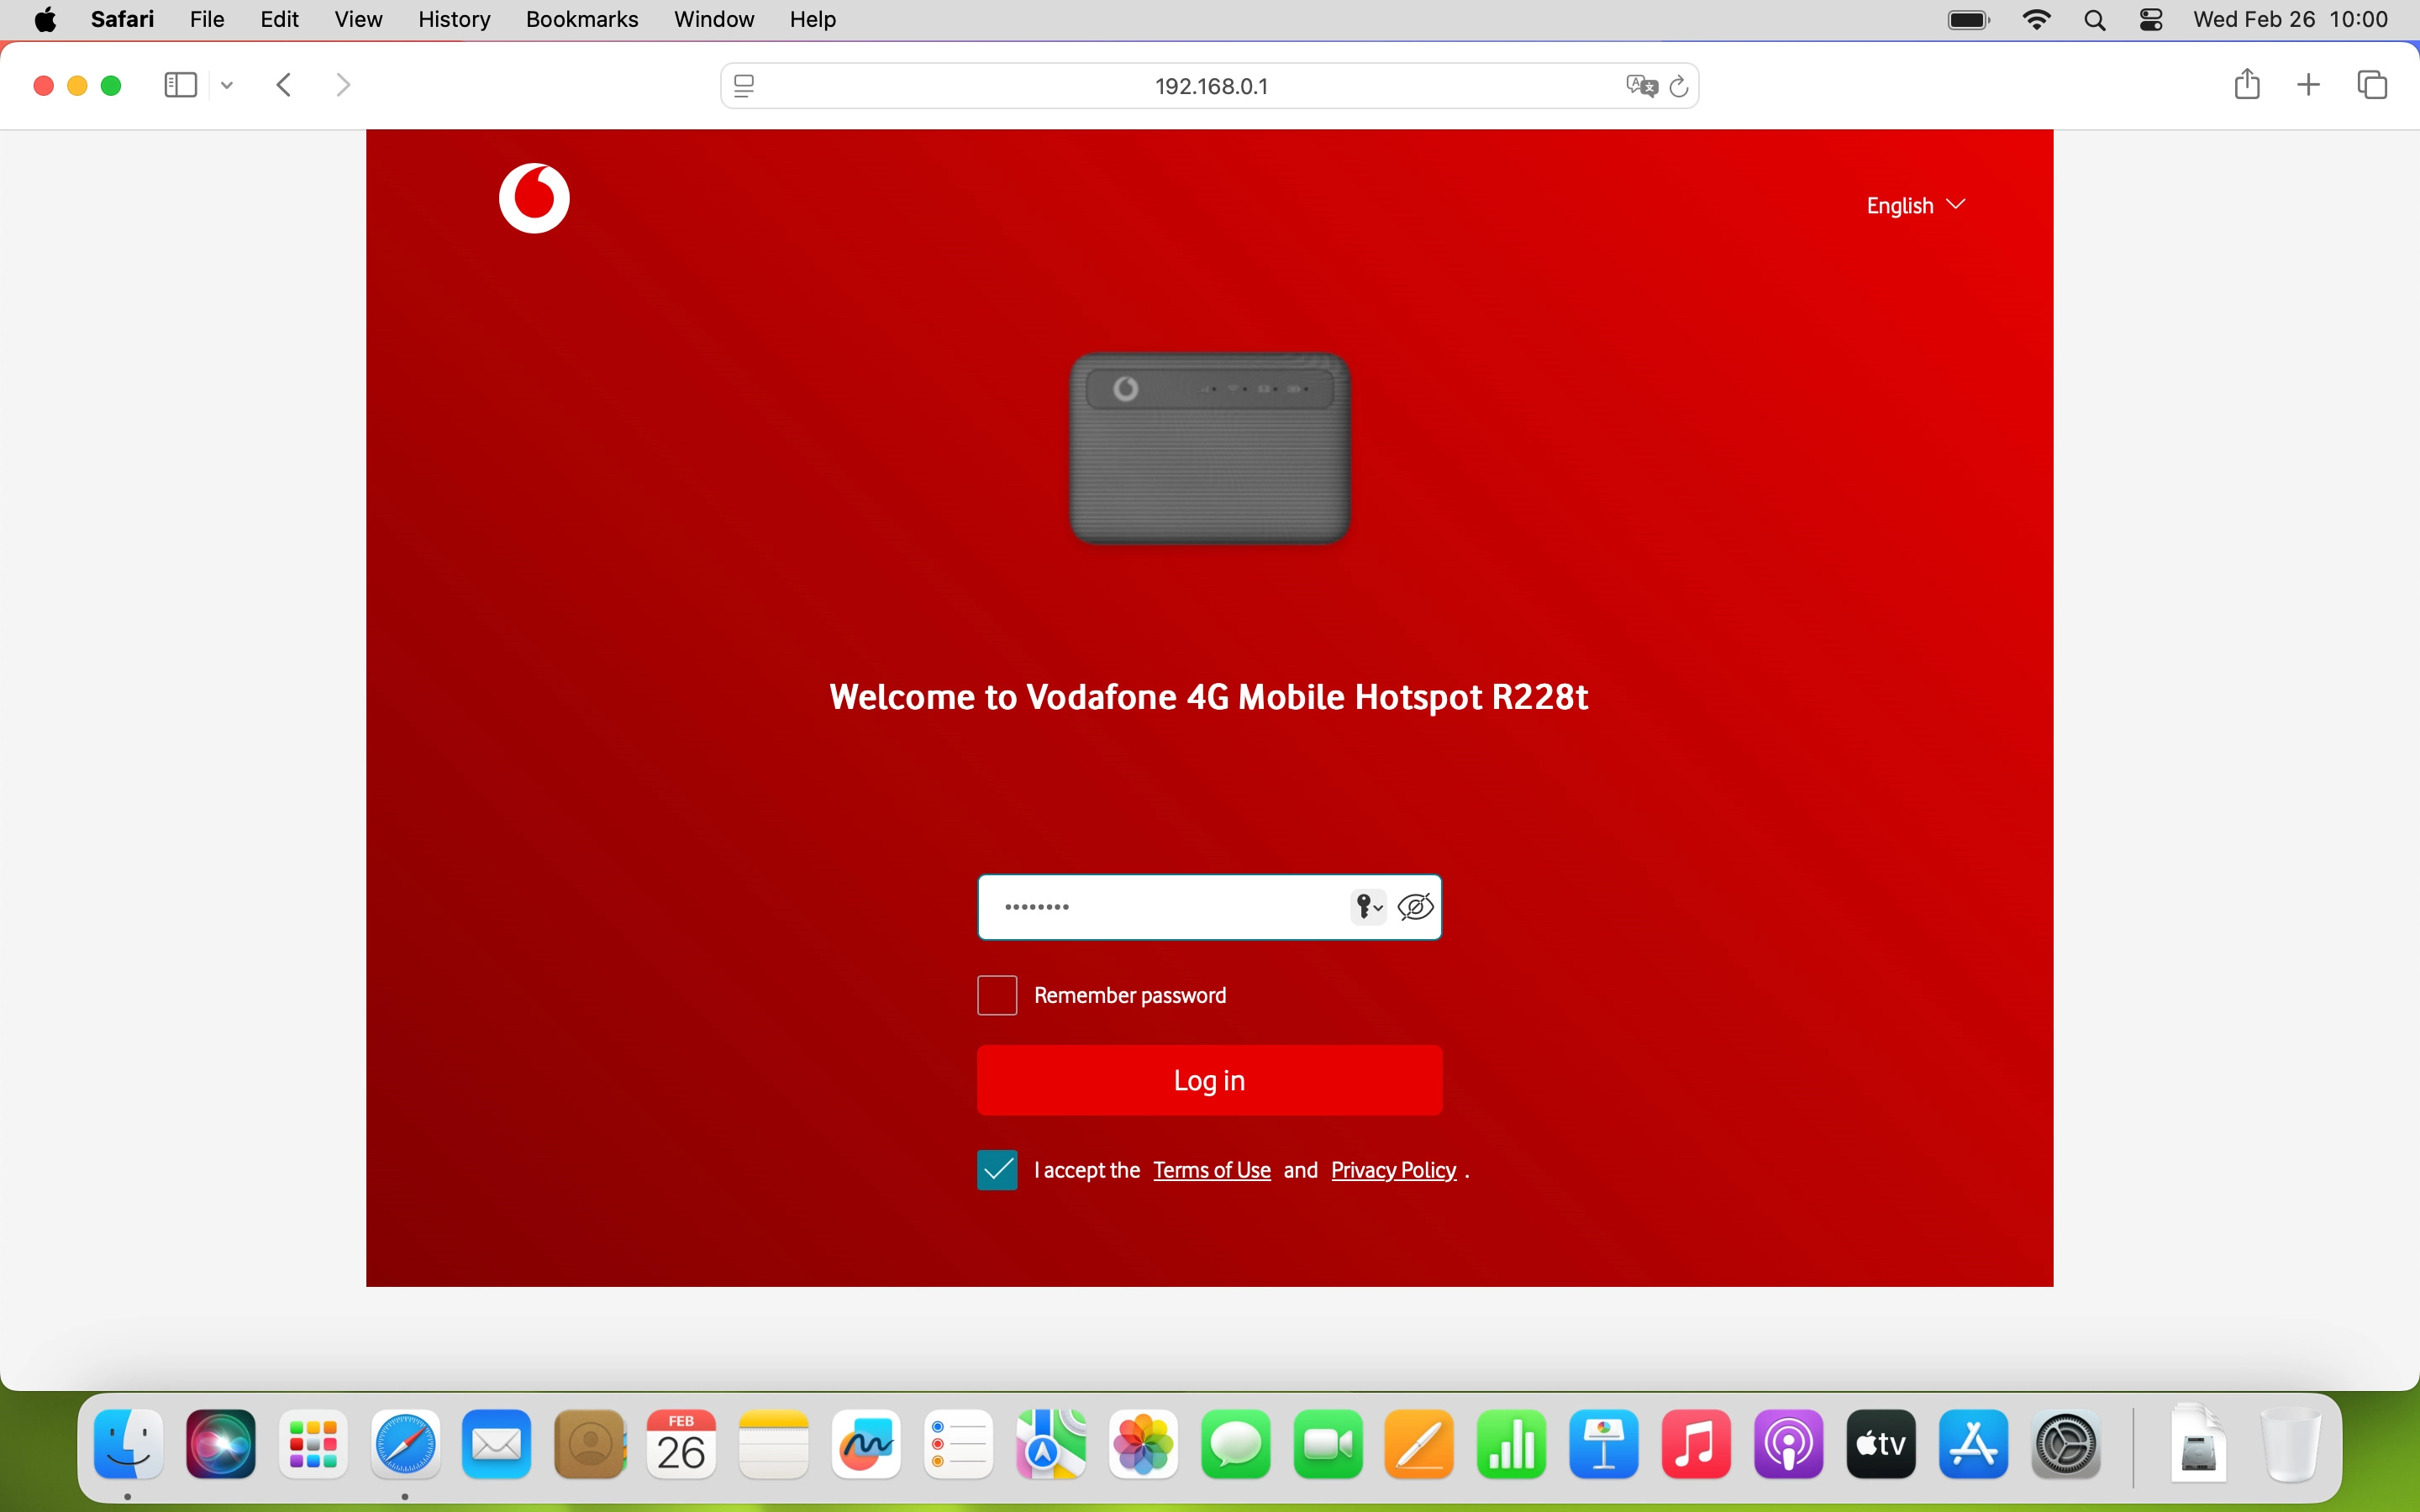Reload the router login page

pos(1679,85)
